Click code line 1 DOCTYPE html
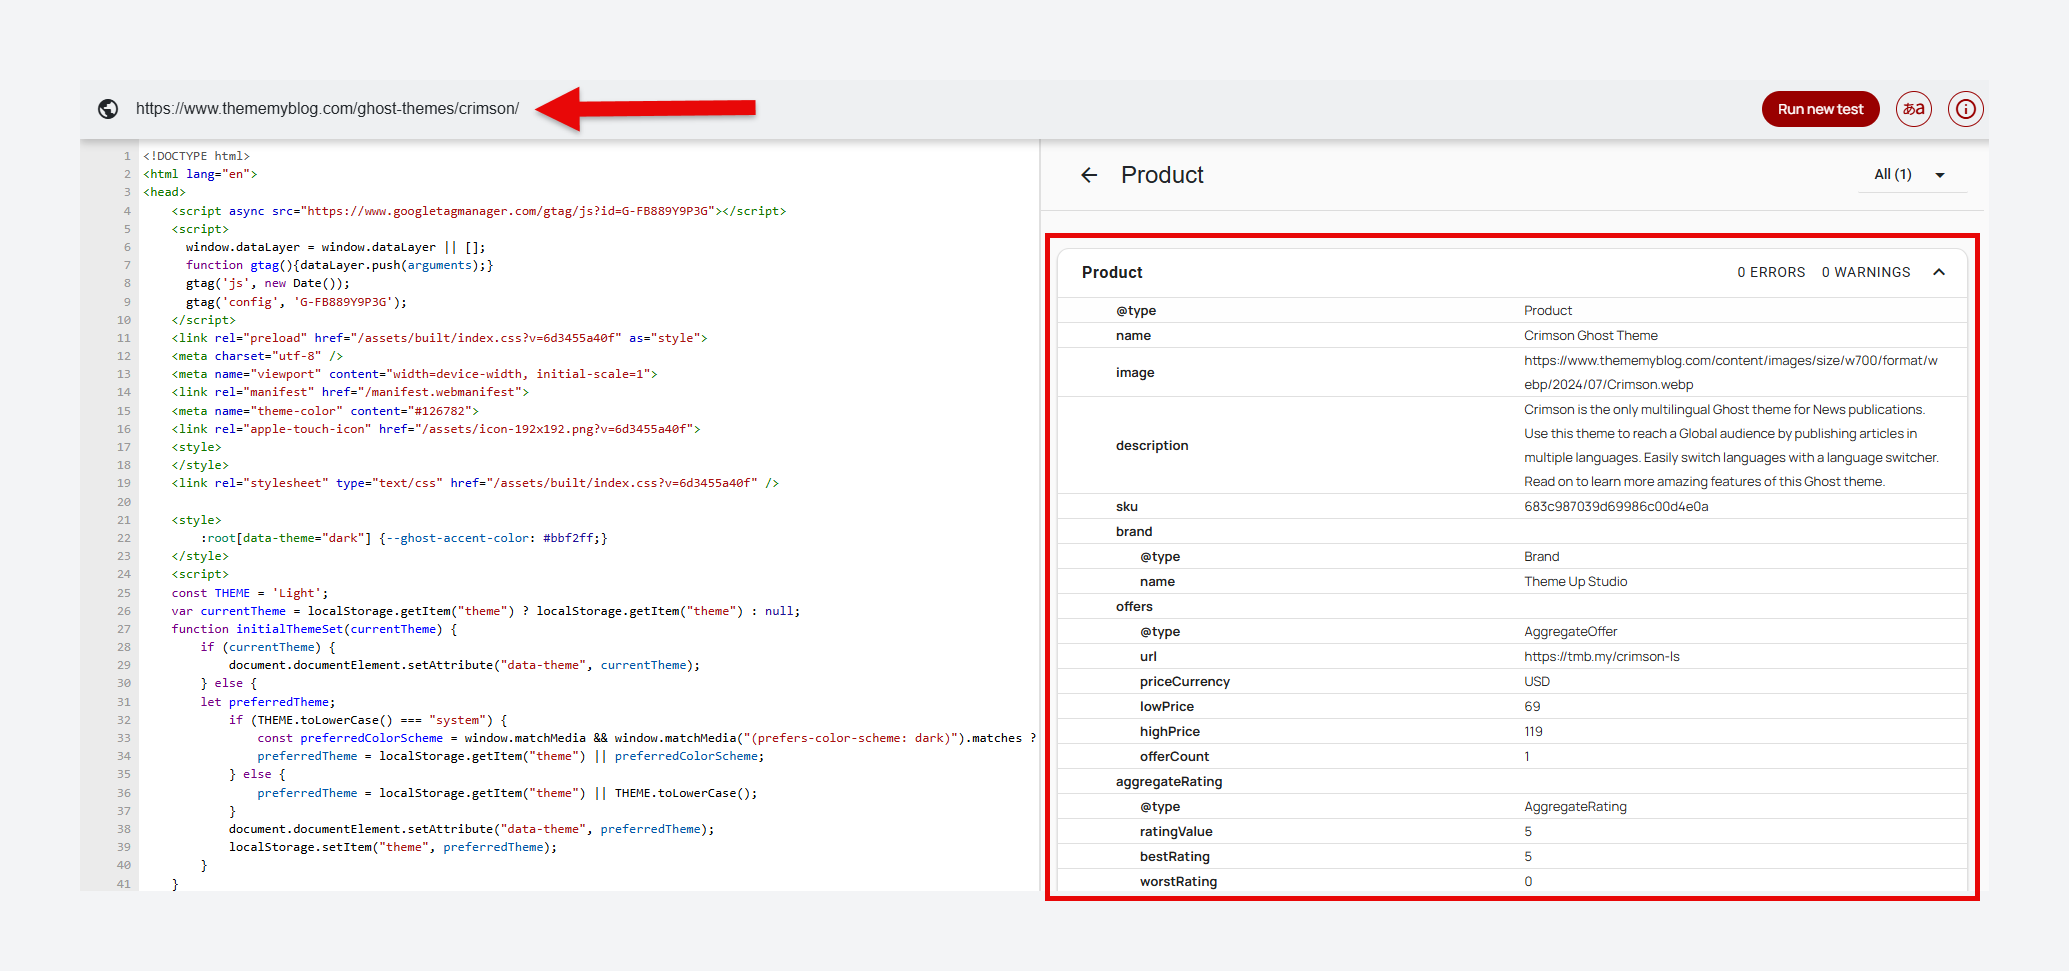The height and width of the screenshot is (971, 2069). click(x=196, y=156)
